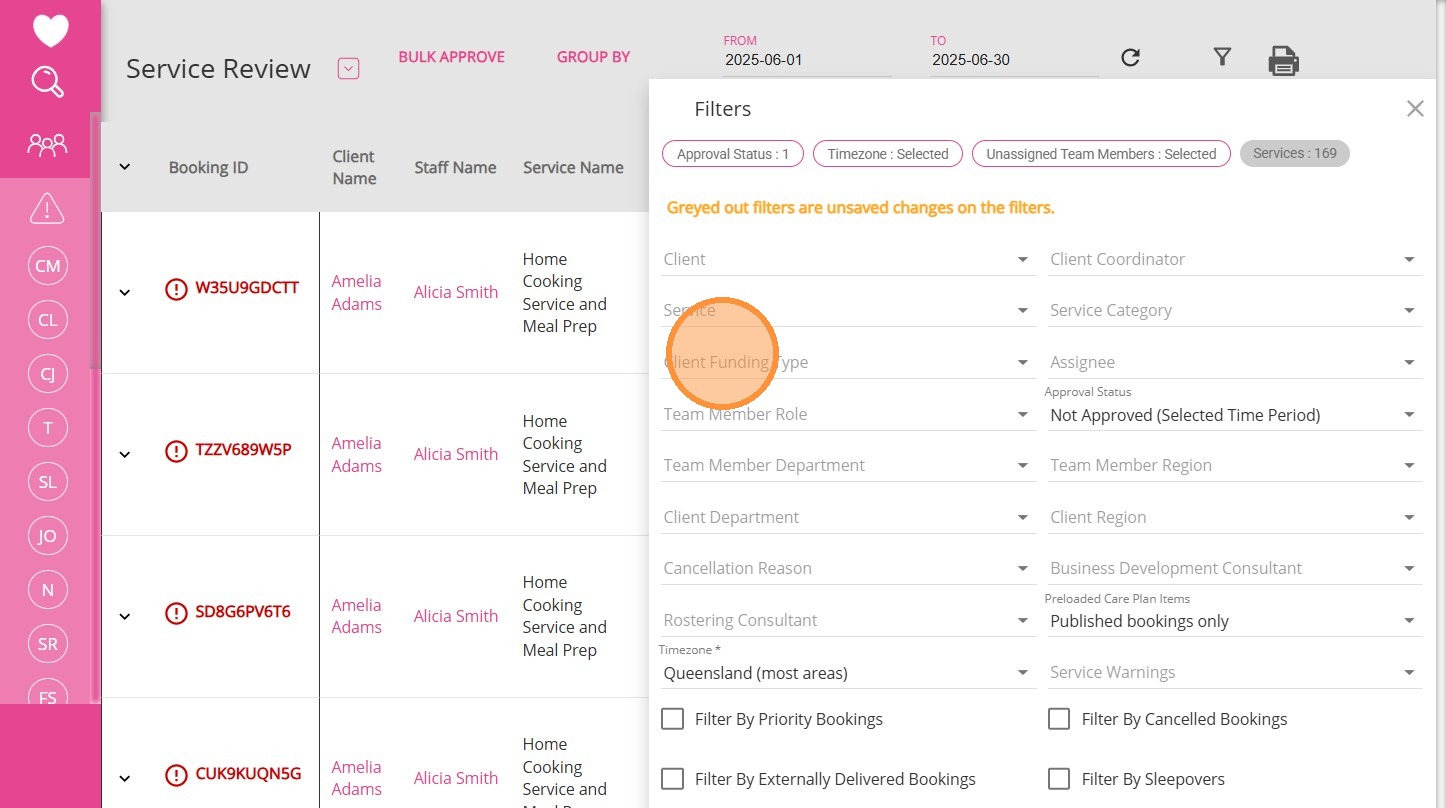The image size is (1446, 808).
Task: Print the service review report
Action: 1283,61
